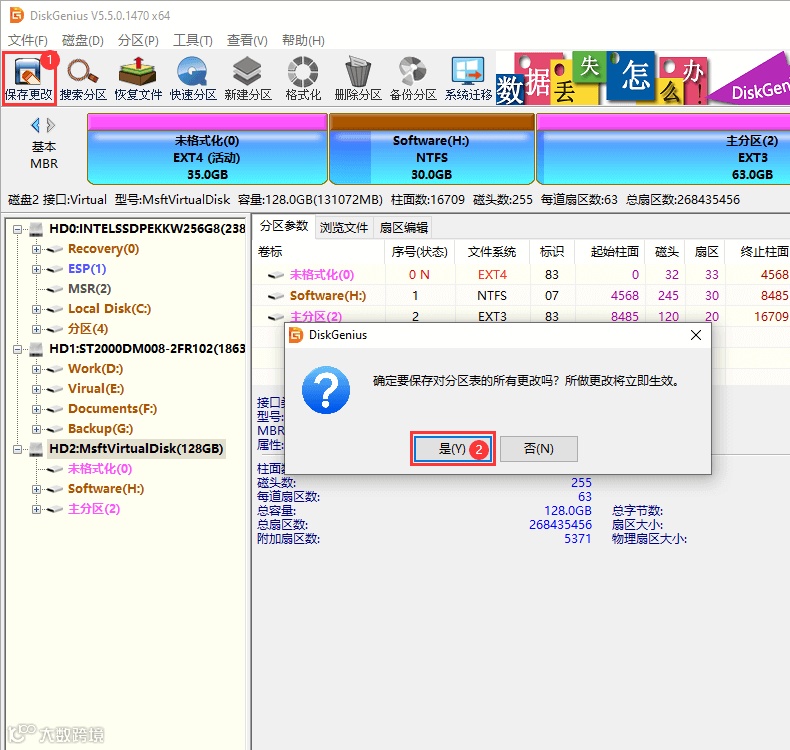Go to previous disk with left arrow

coord(35,125)
